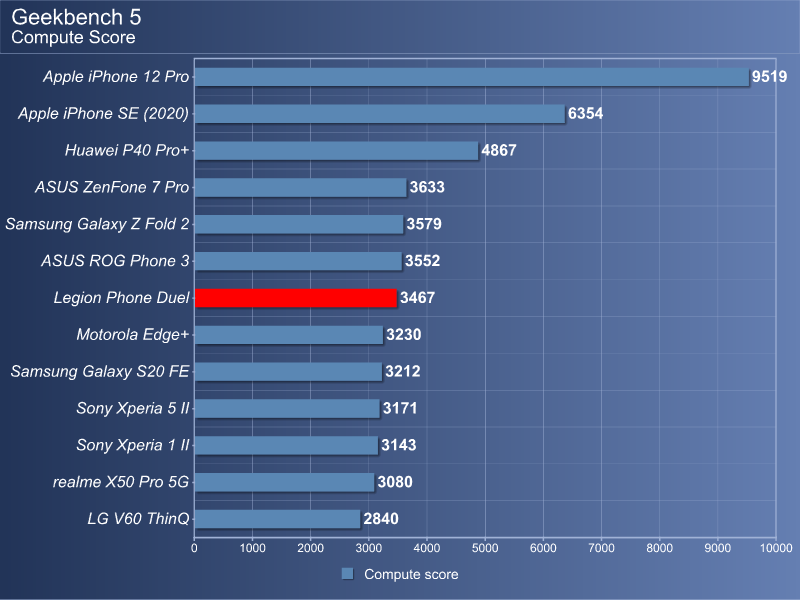Click the 'Geekbench 5' chart title
This screenshot has width=800, height=600.
point(76,17)
